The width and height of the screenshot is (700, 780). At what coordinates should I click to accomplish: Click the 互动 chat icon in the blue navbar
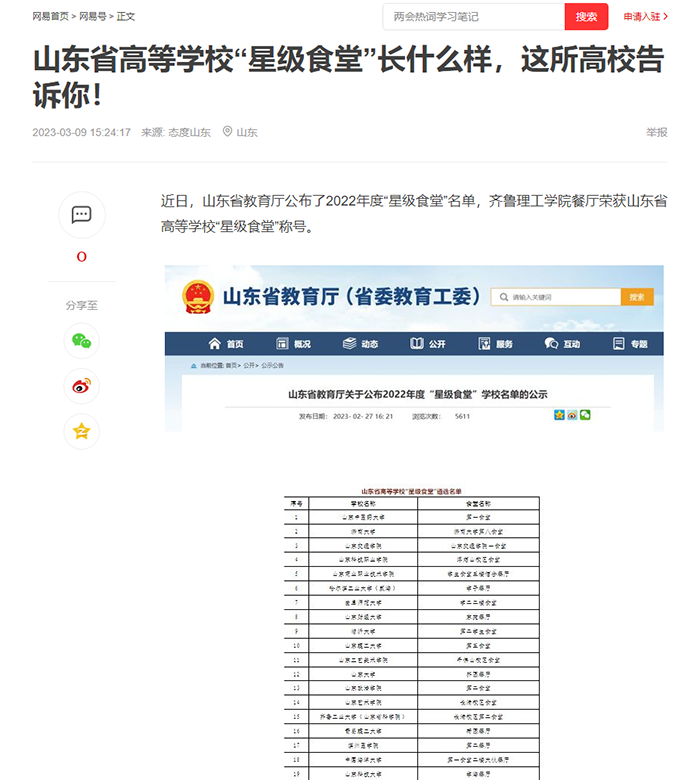pyautogui.click(x=551, y=344)
